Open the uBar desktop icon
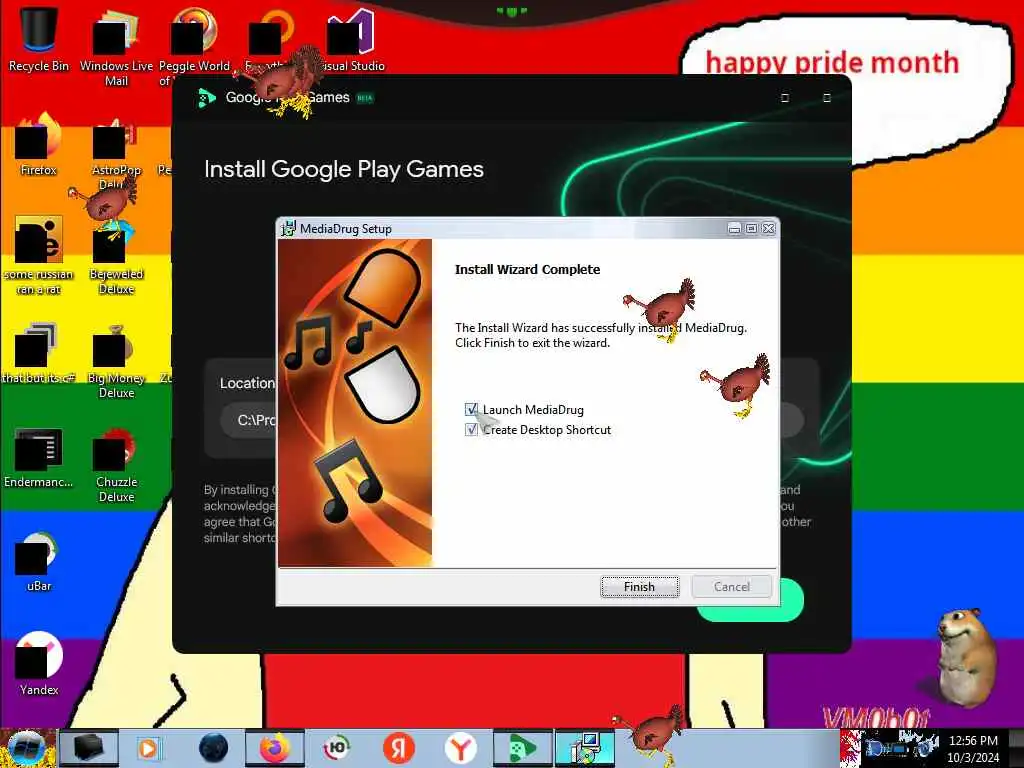Image resolution: width=1024 pixels, height=768 pixels. 39,562
